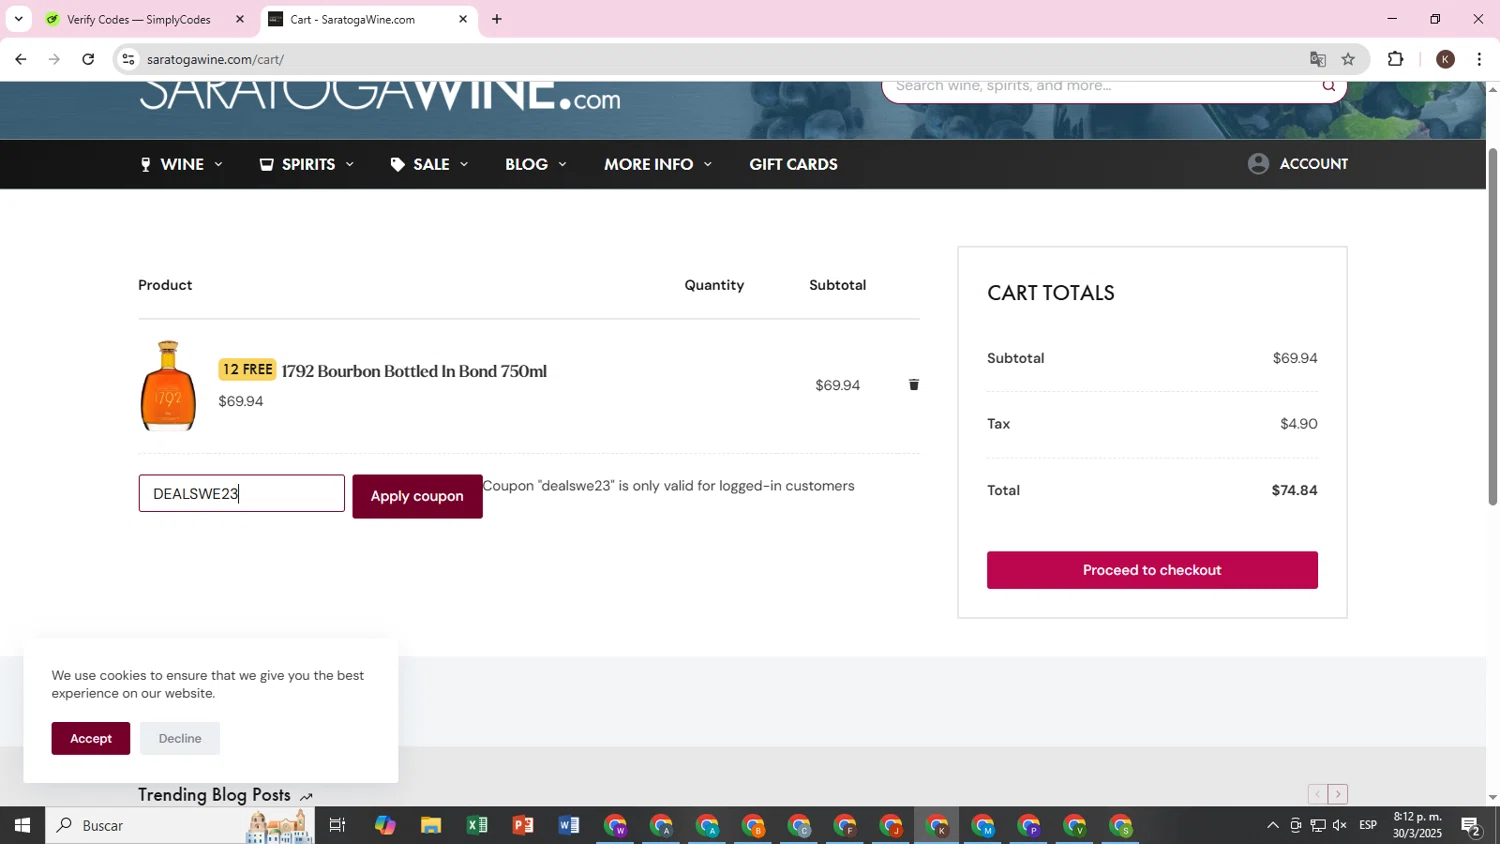Reload the current page

coord(88,59)
